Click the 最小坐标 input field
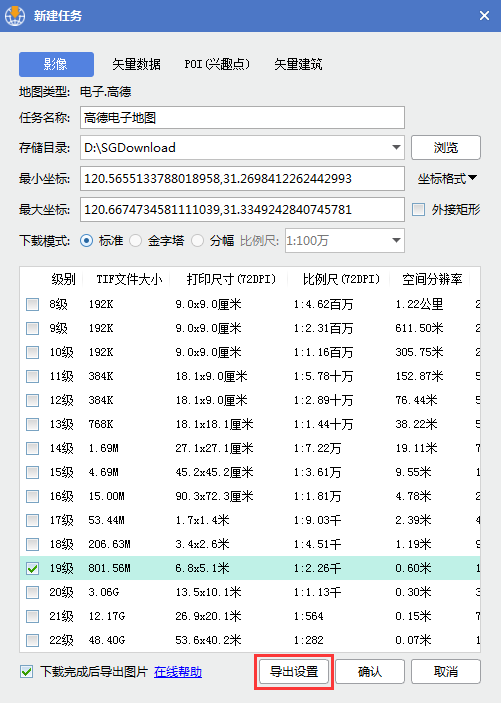The height and width of the screenshot is (703, 501). click(x=242, y=178)
